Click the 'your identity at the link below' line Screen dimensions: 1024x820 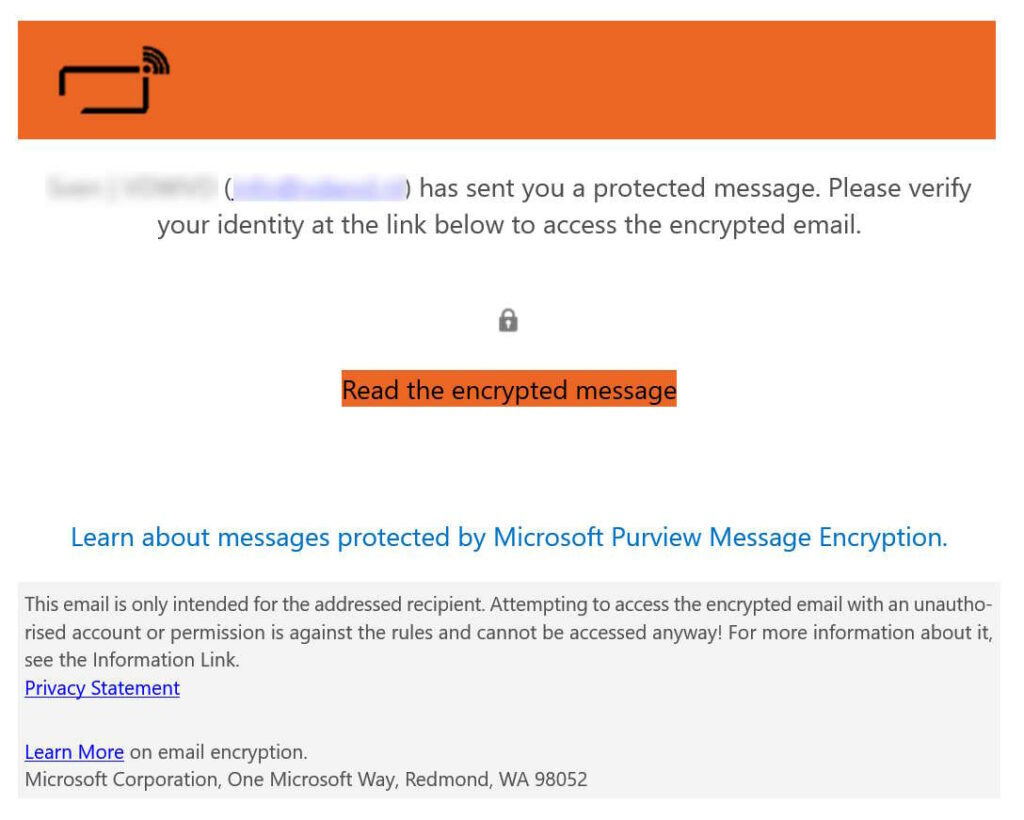509,225
